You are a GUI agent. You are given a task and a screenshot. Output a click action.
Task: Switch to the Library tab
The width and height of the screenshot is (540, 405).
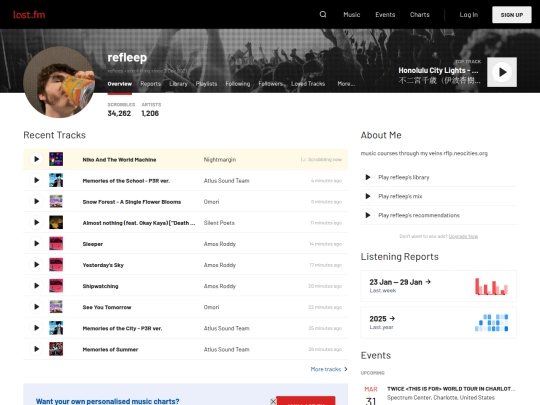(178, 84)
